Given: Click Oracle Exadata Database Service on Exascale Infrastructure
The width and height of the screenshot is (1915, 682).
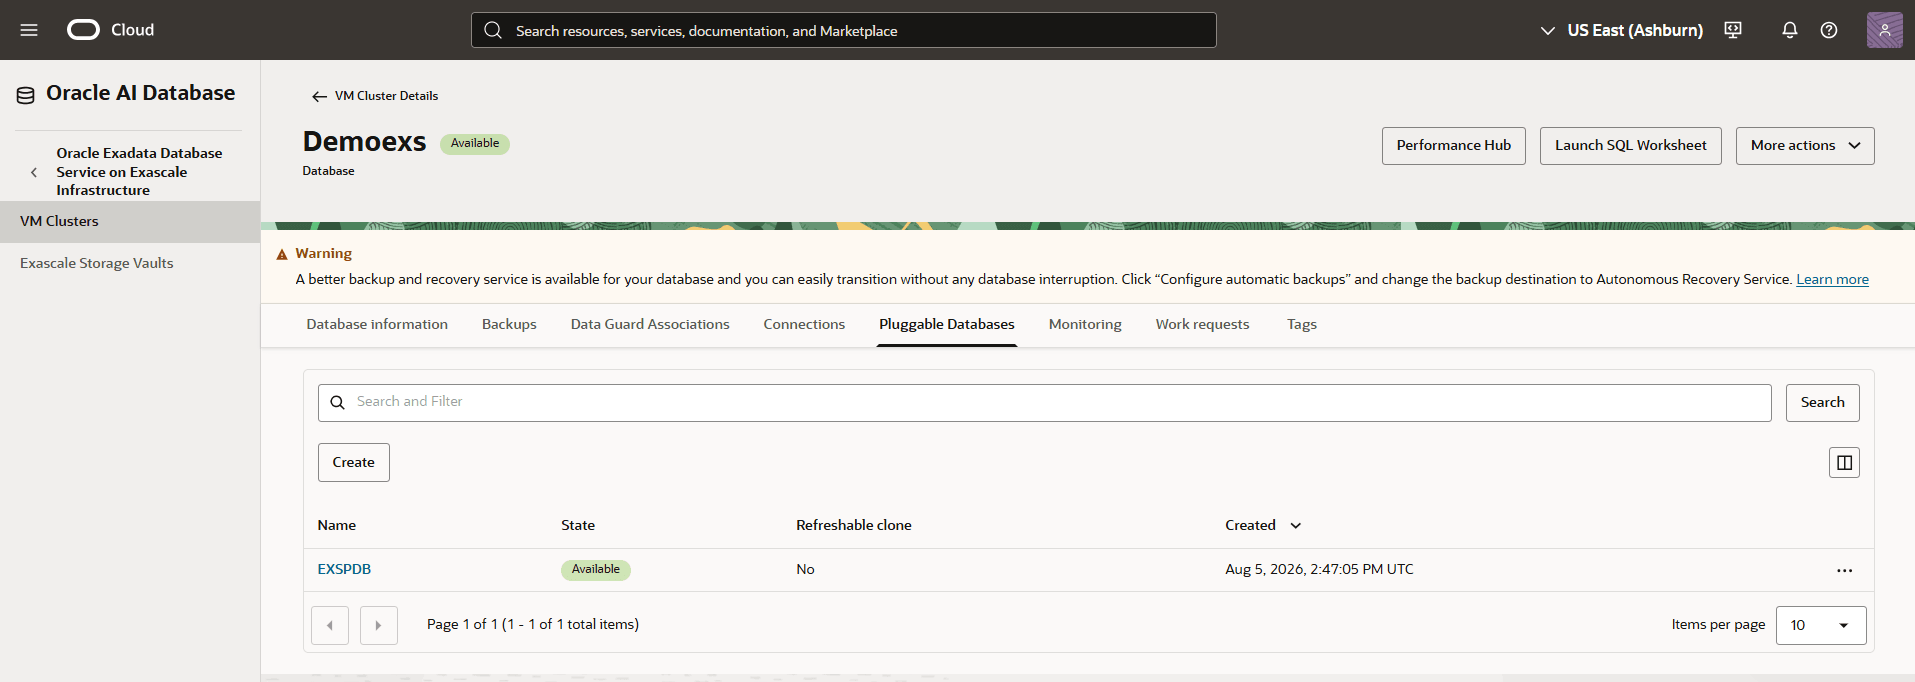Looking at the screenshot, I should click(139, 172).
